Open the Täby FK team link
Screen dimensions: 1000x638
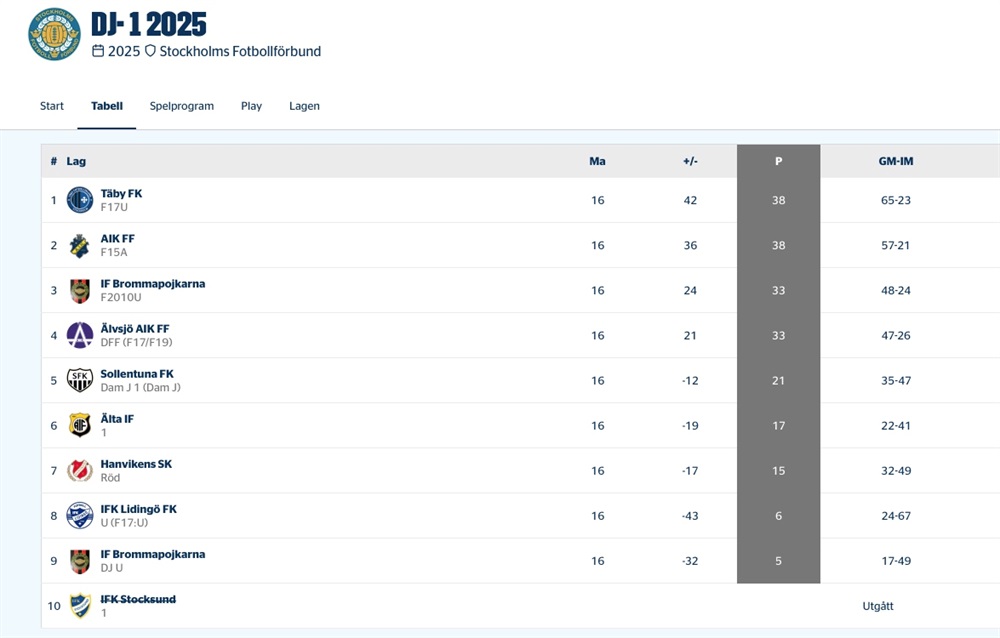pyautogui.click(x=121, y=194)
